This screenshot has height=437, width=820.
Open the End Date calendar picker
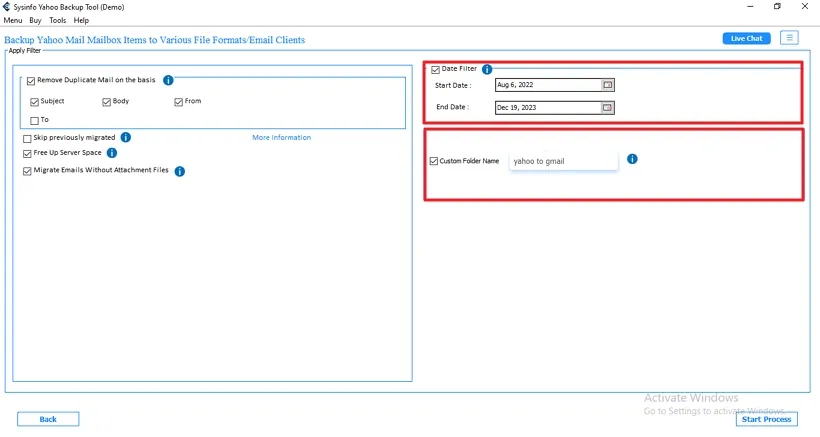click(607, 108)
